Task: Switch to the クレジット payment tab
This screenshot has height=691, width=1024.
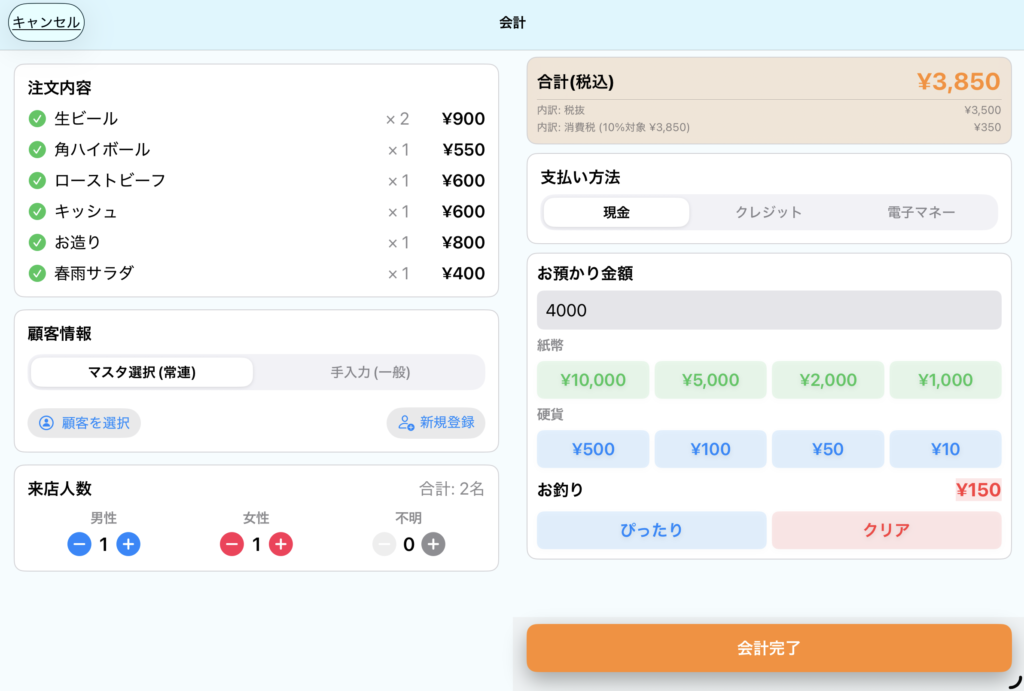Action: coord(768,212)
